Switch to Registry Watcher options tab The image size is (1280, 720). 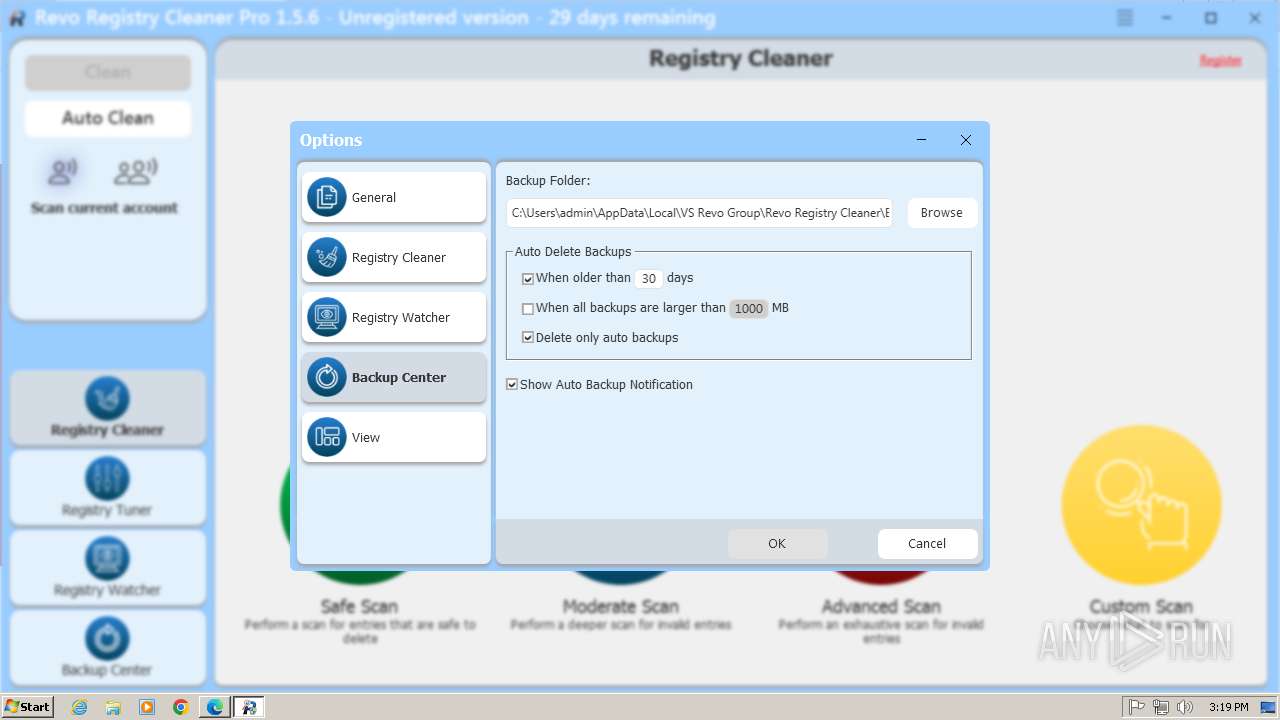[394, 317]
